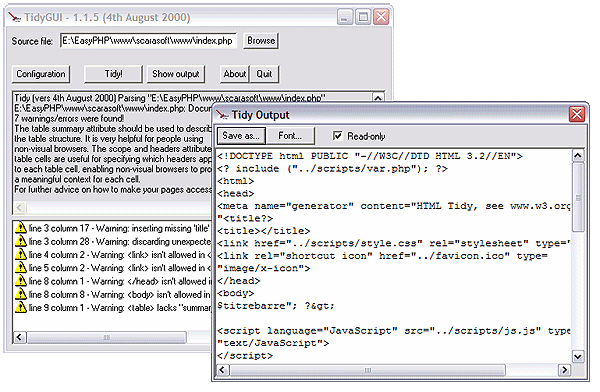
Task: Click the '$titrebarre"; ?&gt;' output line
Action: point(276,305)
